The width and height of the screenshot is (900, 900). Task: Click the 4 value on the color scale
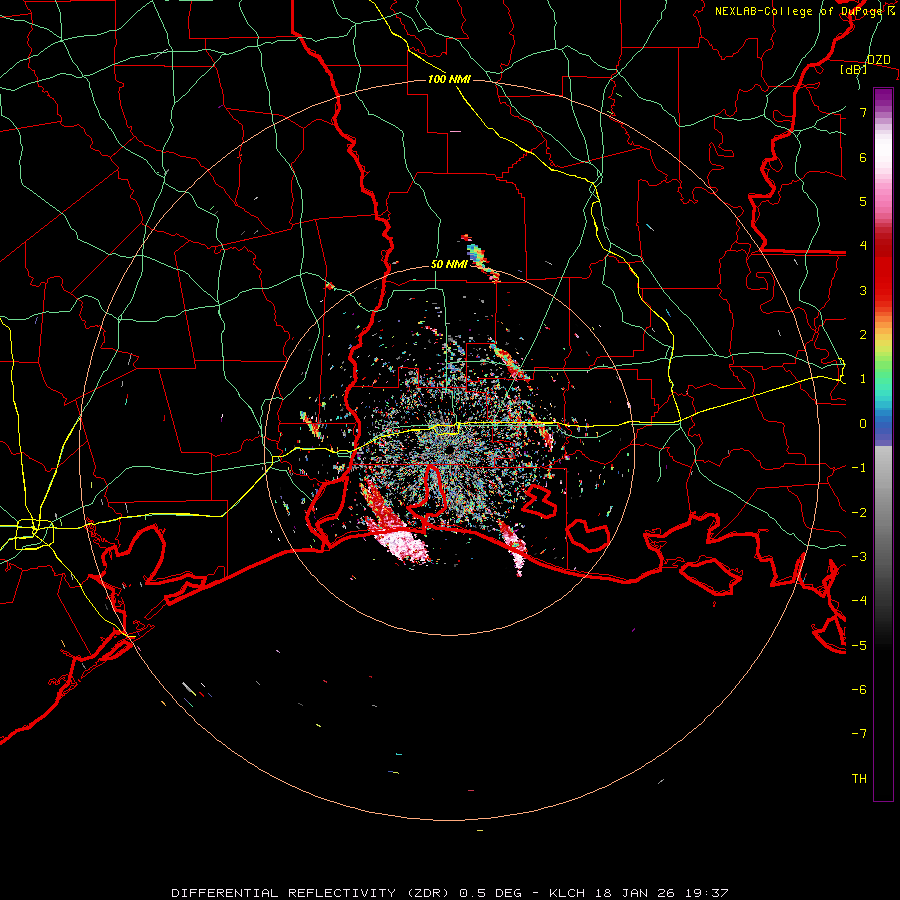click(863, 246)
